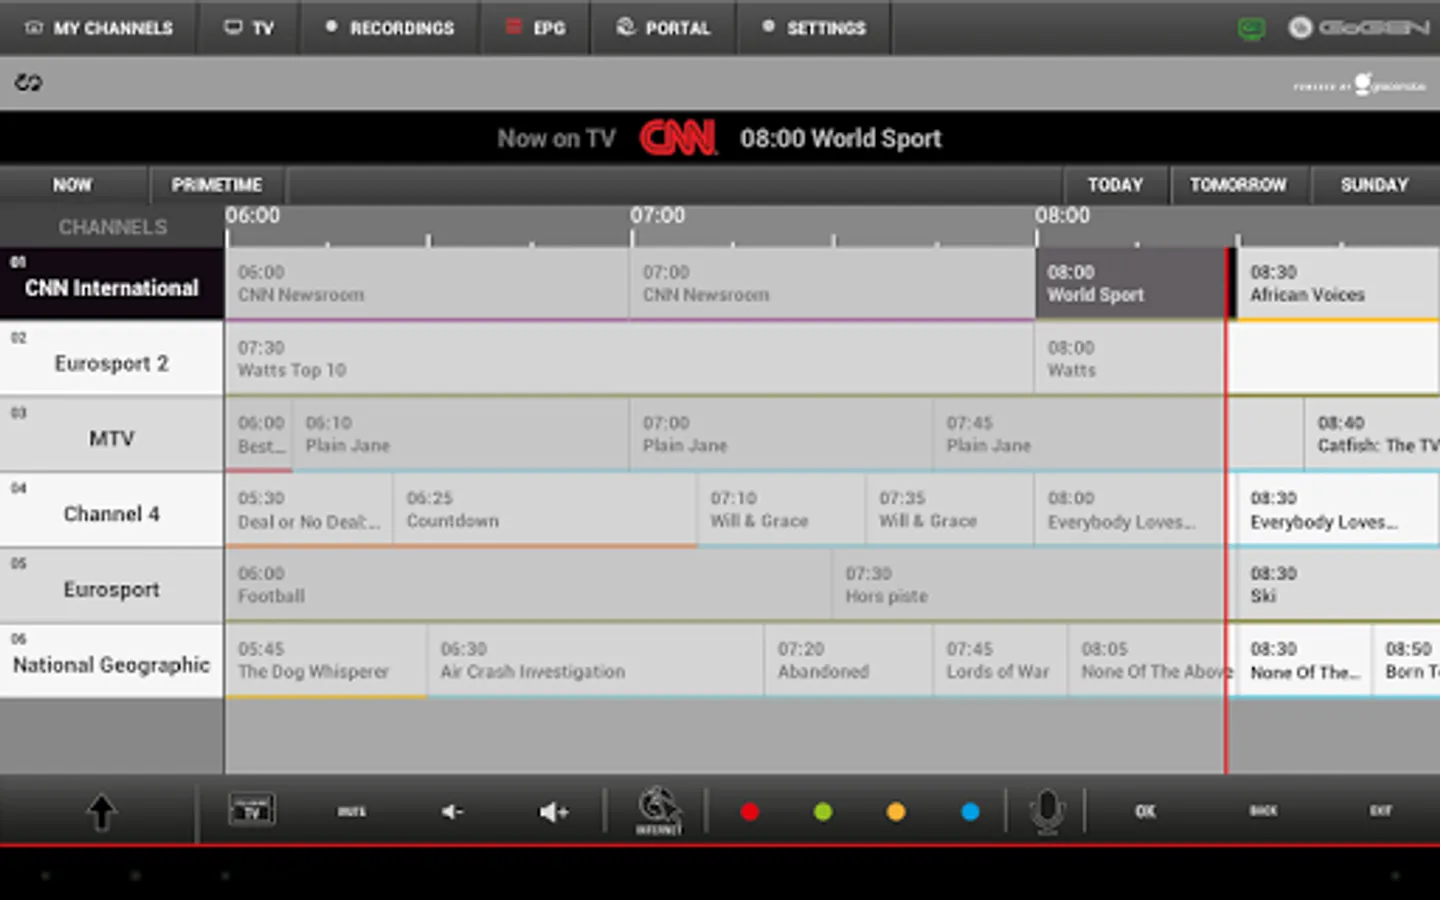
Task: Switch to the TV tab
Action: (x=248, y=28)
